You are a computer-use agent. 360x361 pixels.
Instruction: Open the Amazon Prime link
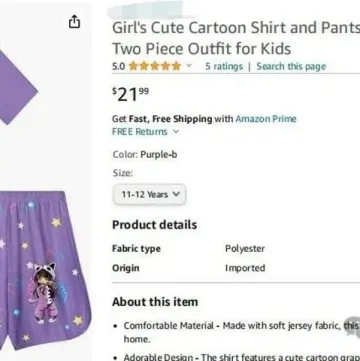tap(266, 119)
